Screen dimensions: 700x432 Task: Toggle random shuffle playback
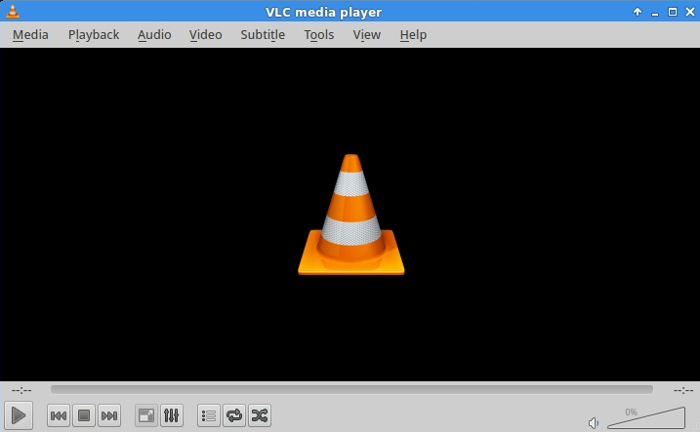coord(259,416)
